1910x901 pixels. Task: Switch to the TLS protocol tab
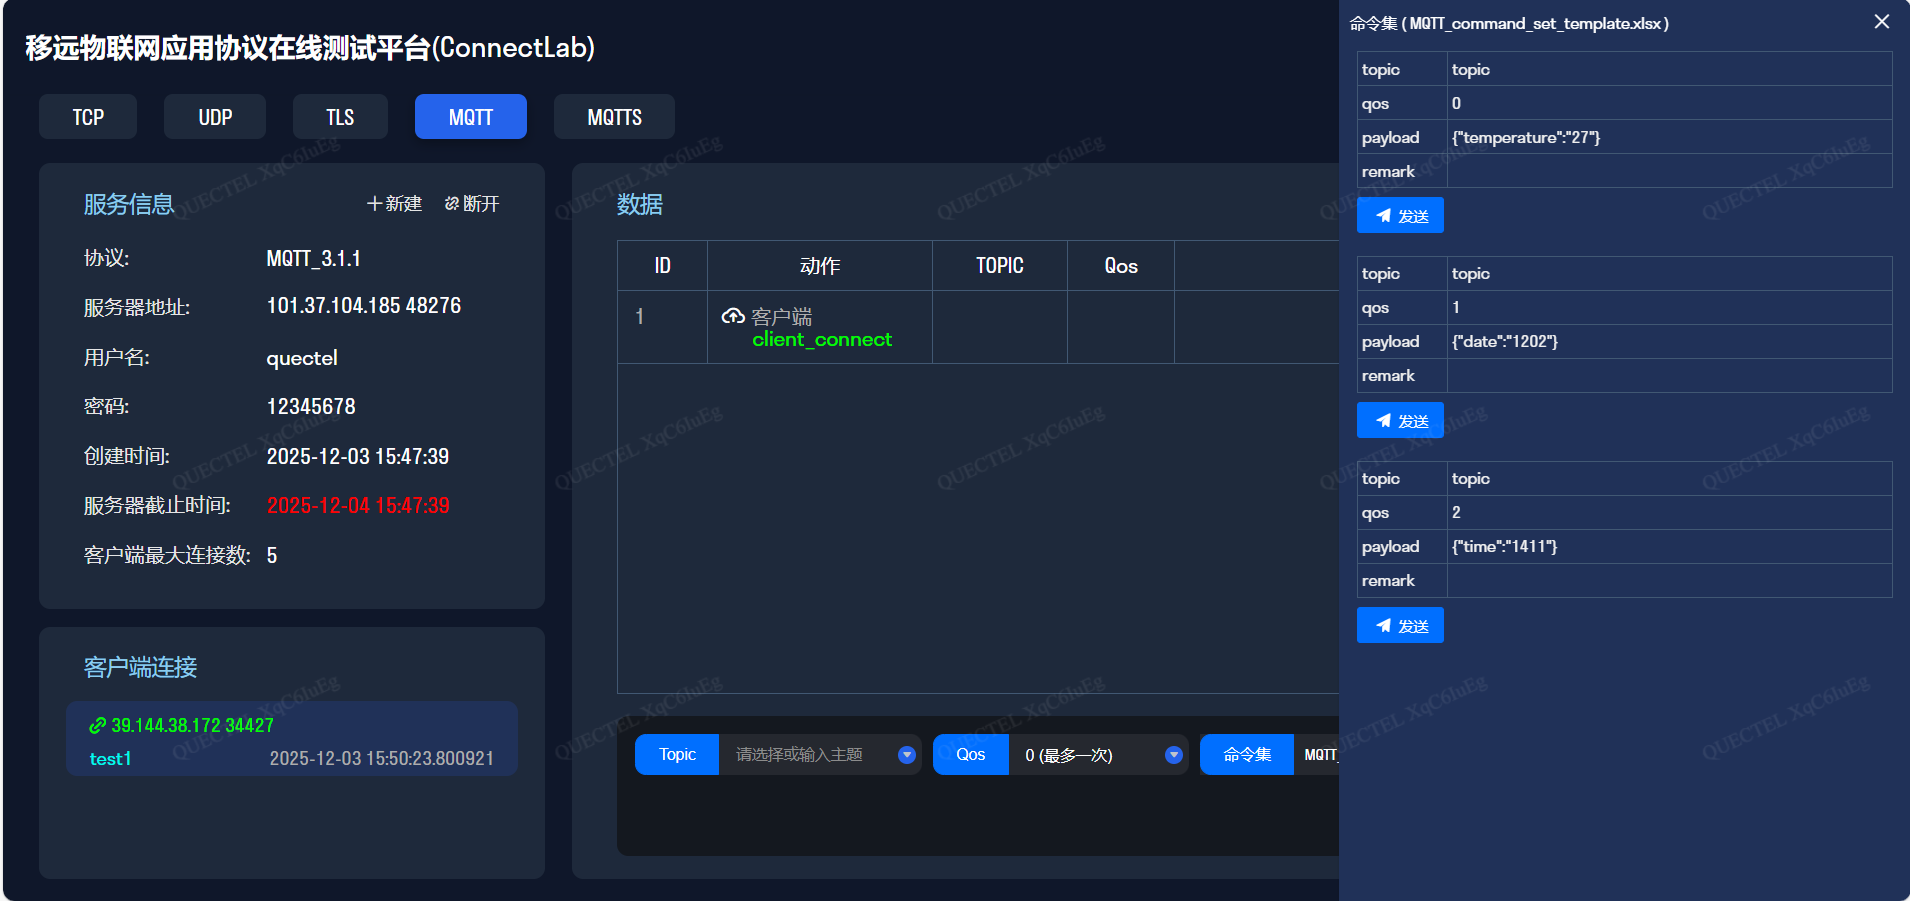[x=340, y=117]
